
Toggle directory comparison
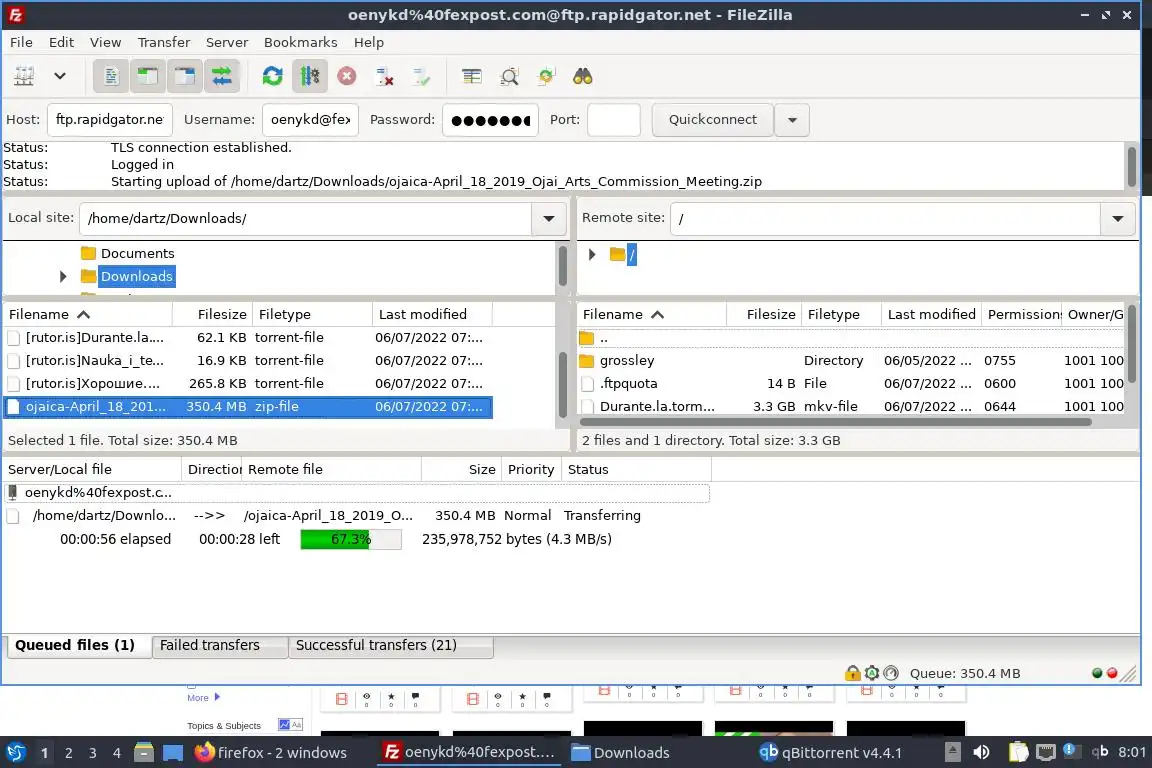coord(509,76)
